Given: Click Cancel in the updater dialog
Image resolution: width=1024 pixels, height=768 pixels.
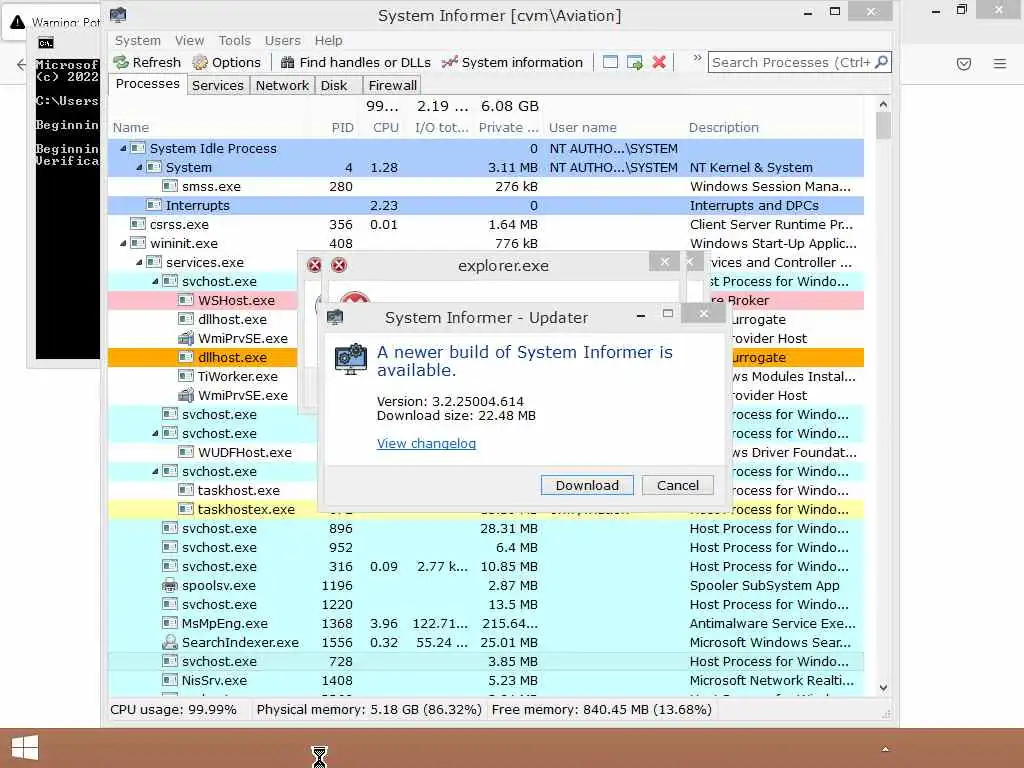Looking at the screenshot, I should point(677,485).
